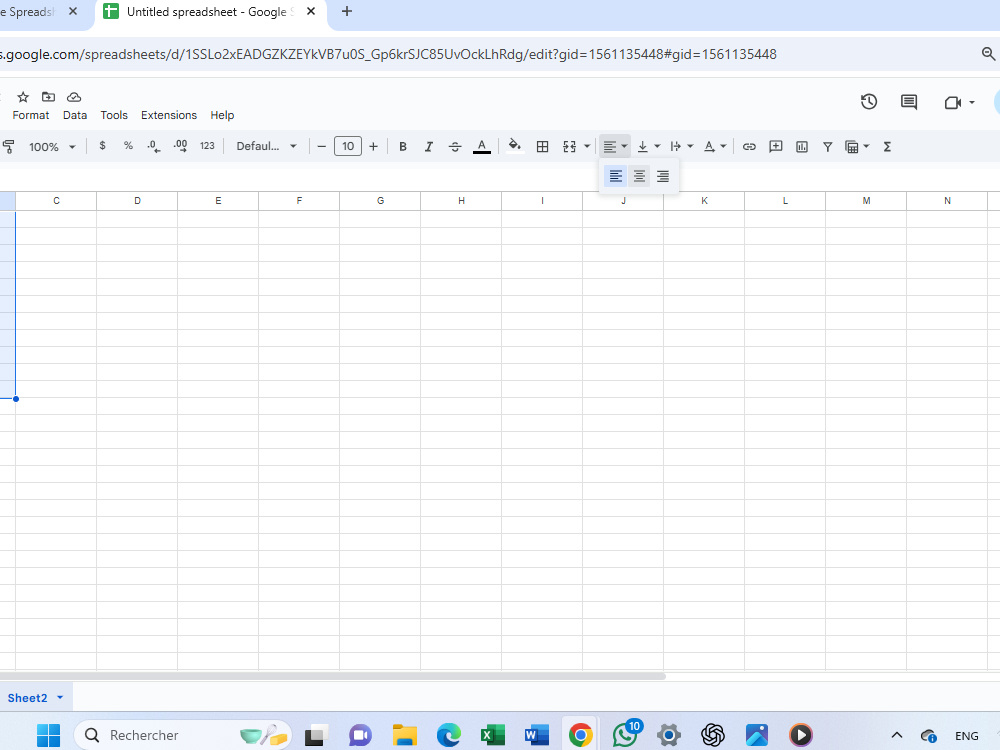Viewport: 1000px width, 750px height.
Task: Decrease decimal places
Action: [x=154, y=146]
